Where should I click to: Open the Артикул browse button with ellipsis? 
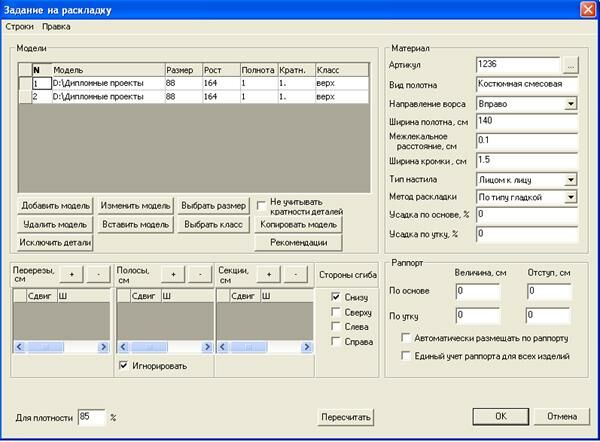coord(570,64)
